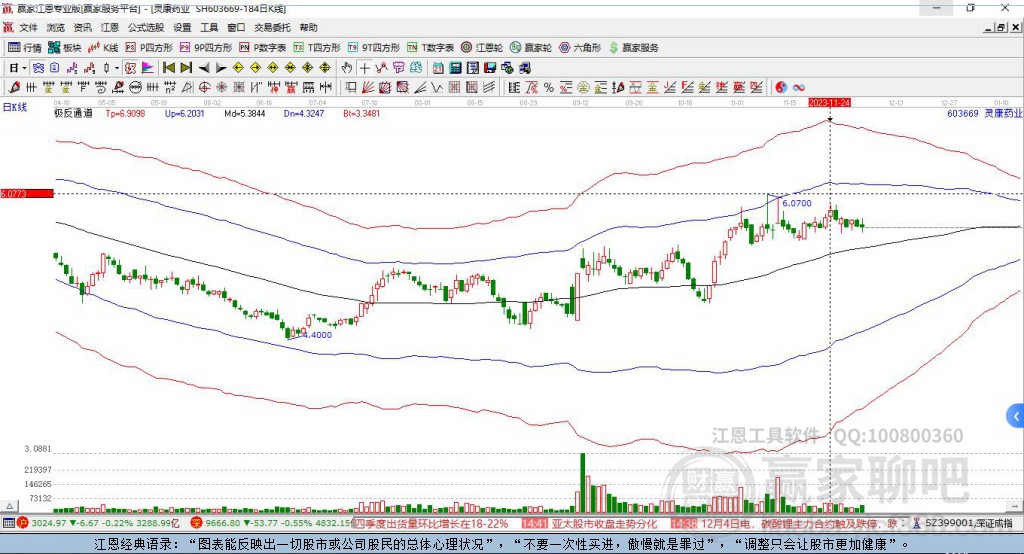Jump to first bar icon
The image size is (1024, 554).
point(168,68)
